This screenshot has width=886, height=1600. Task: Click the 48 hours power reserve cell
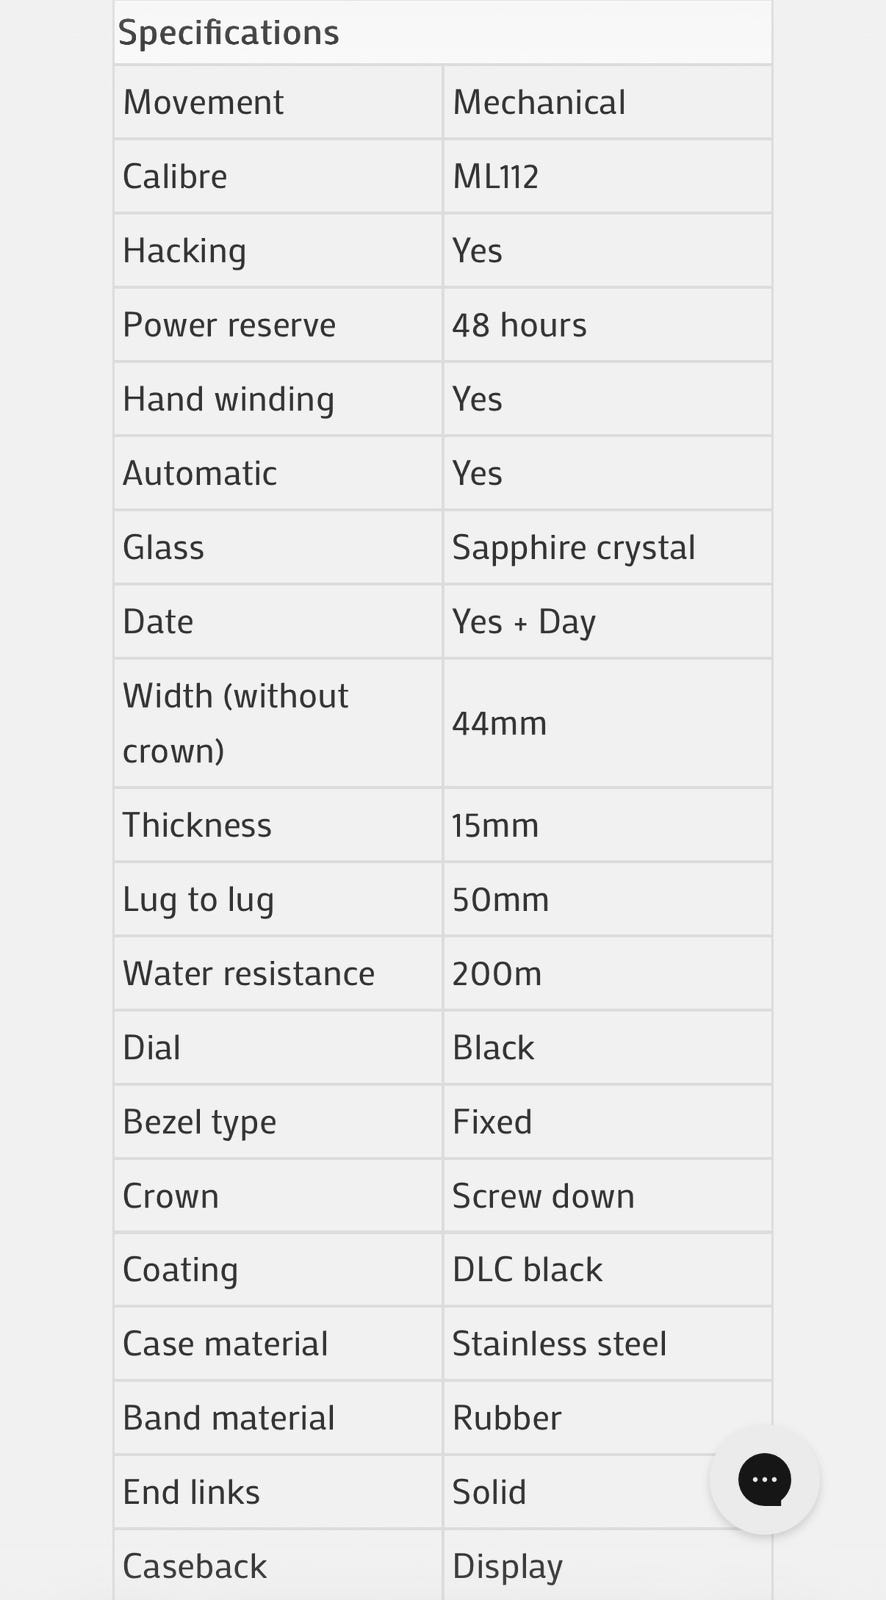pyautogui.click(x=607, y=325)
